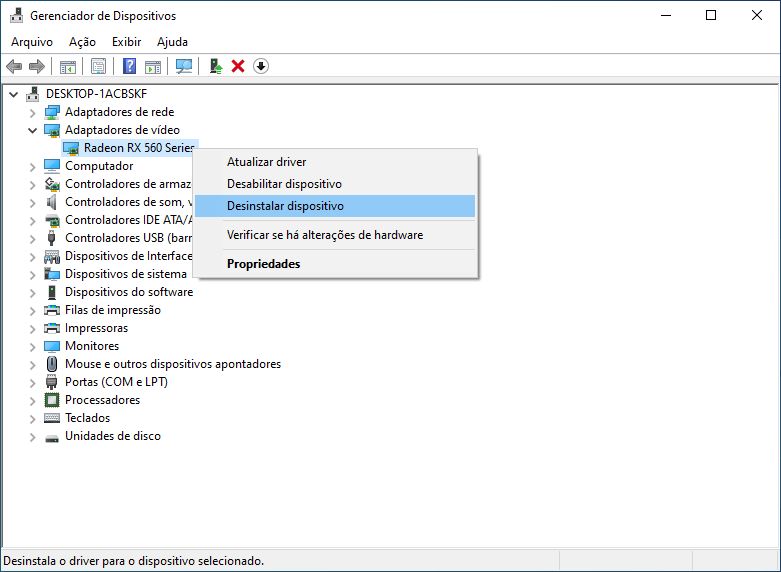Click the Controladores USB plug icon

[x=52, y=238]
